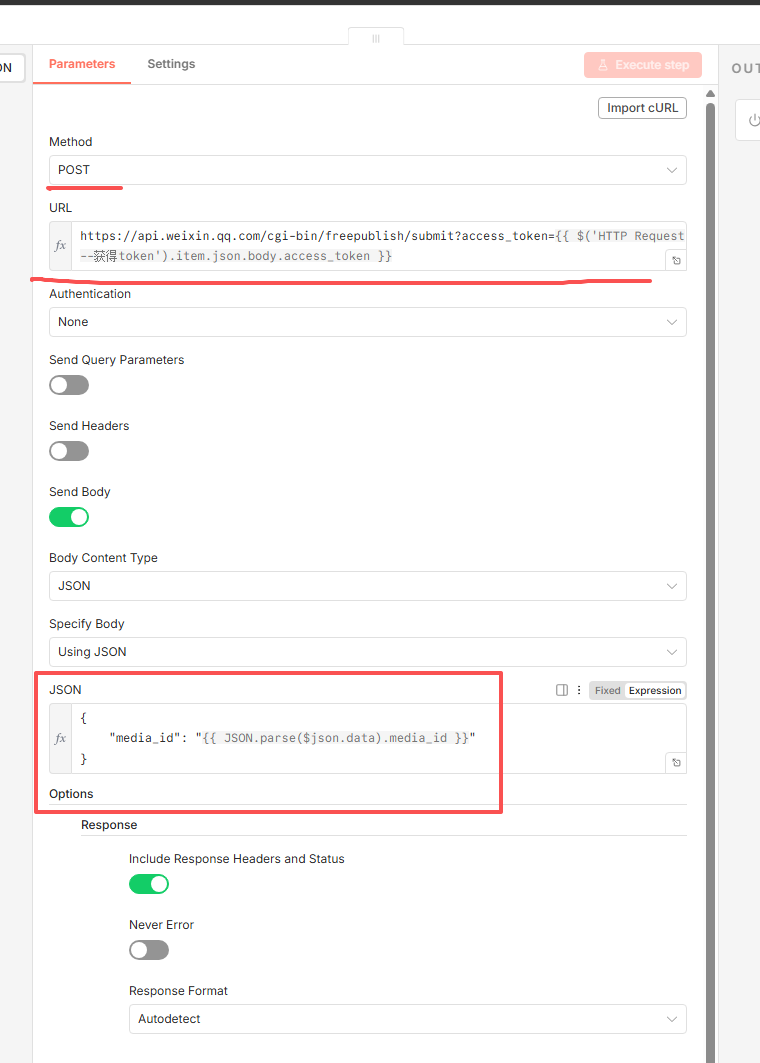This screenshot has width=760, height=1063.
Task: Disable the Send Body toggle
Action: [69, 517]
